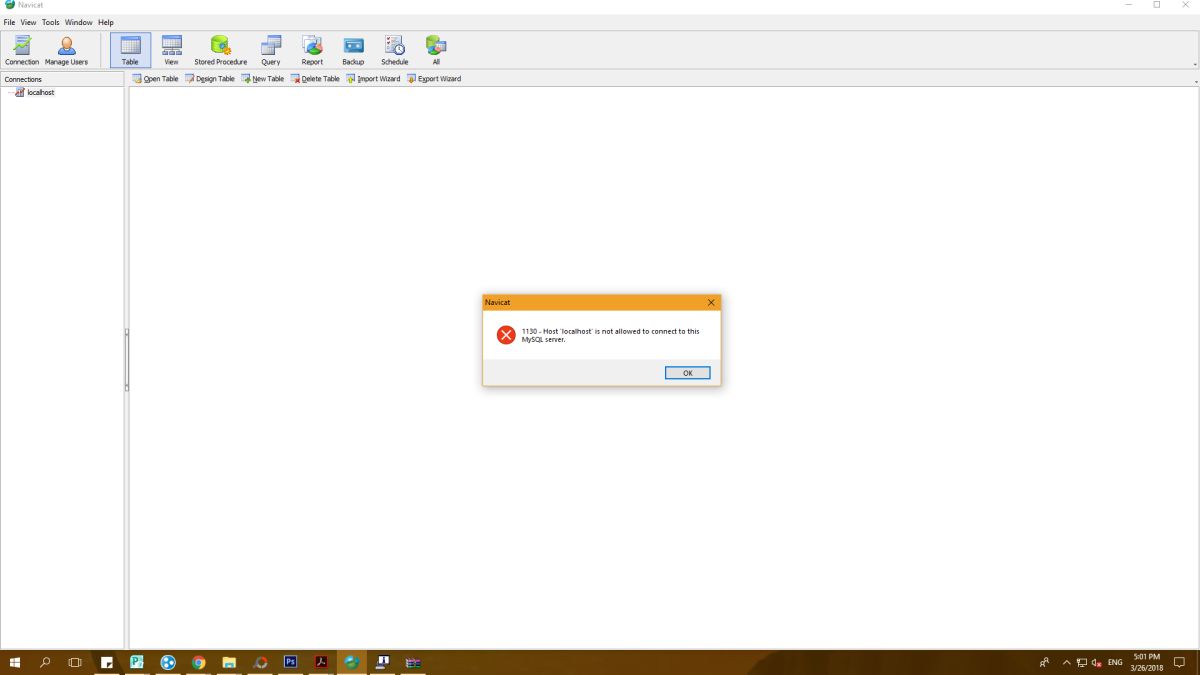The image size is (1200, 675).
Task: Launch the Export Wizard
Action: (x=434, y=79)
